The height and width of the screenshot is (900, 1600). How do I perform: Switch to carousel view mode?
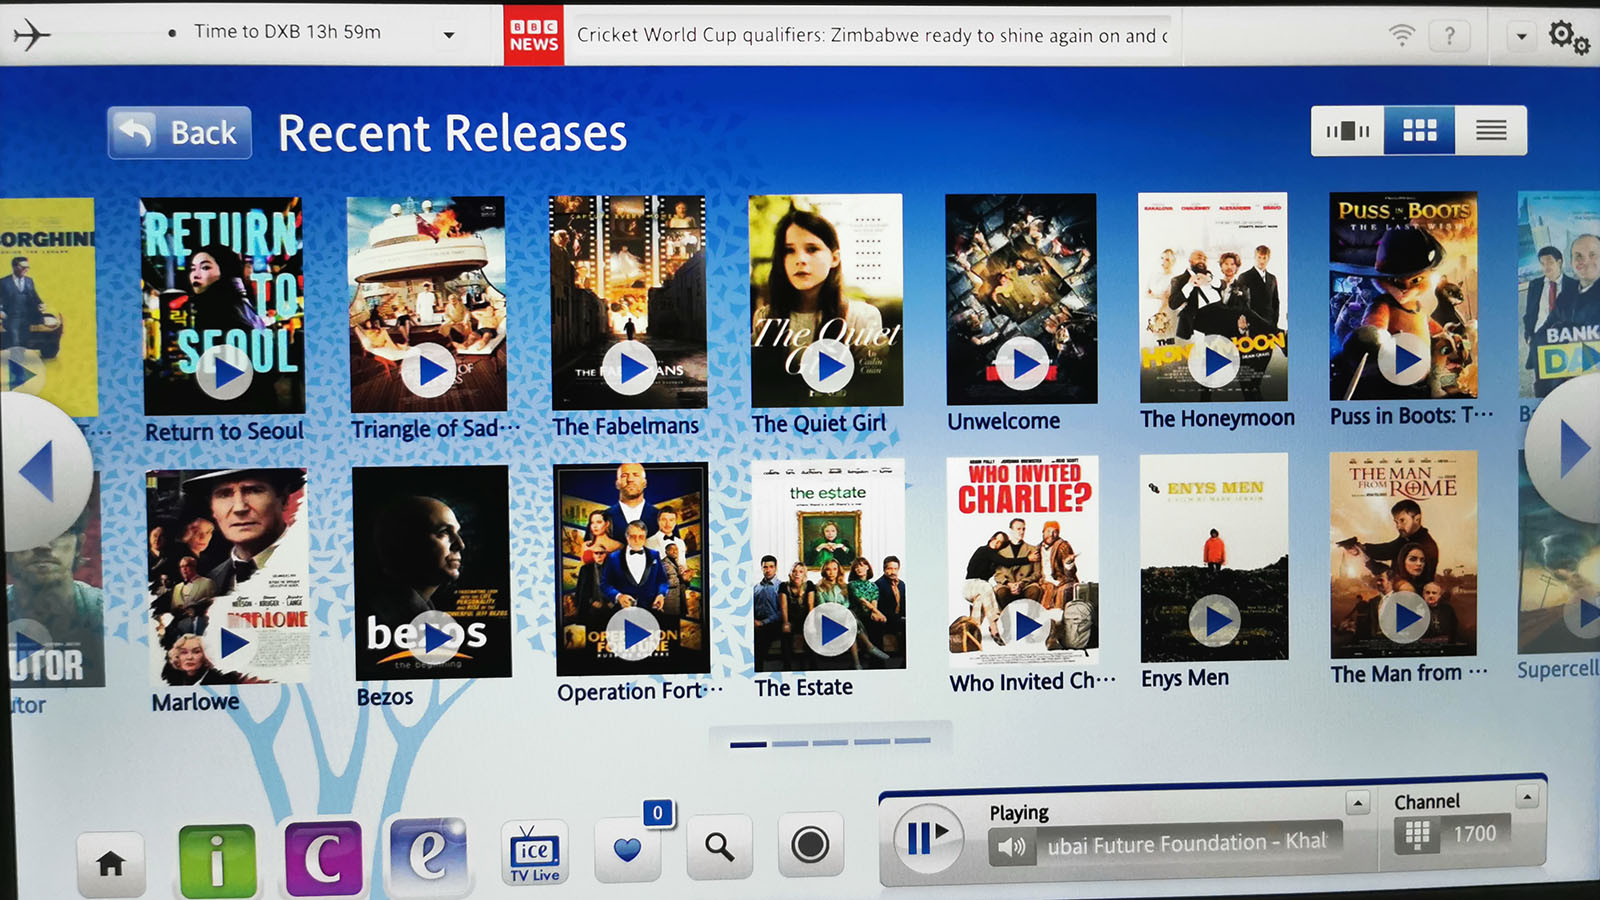point(1347,130)
